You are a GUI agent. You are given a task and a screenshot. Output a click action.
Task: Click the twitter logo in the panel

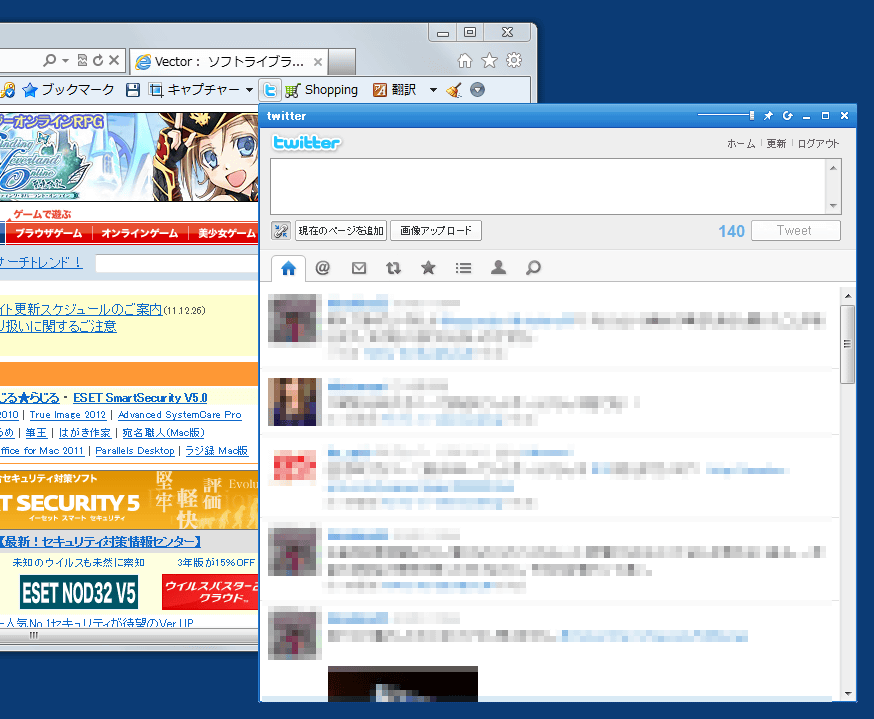pos(307,143)
